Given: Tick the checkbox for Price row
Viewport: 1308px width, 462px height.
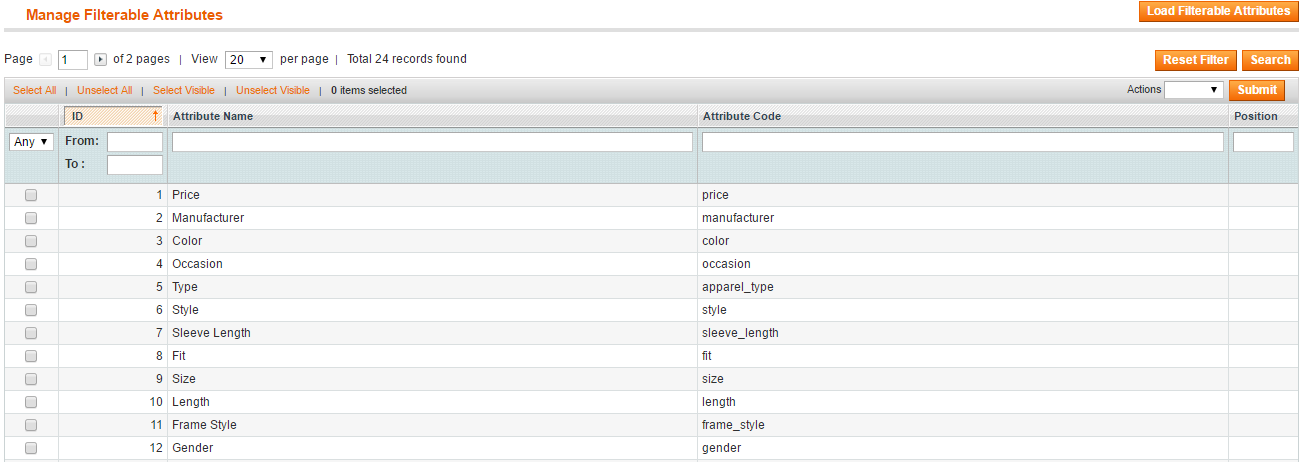Looking at the screenshot, I should click(31, 195).
